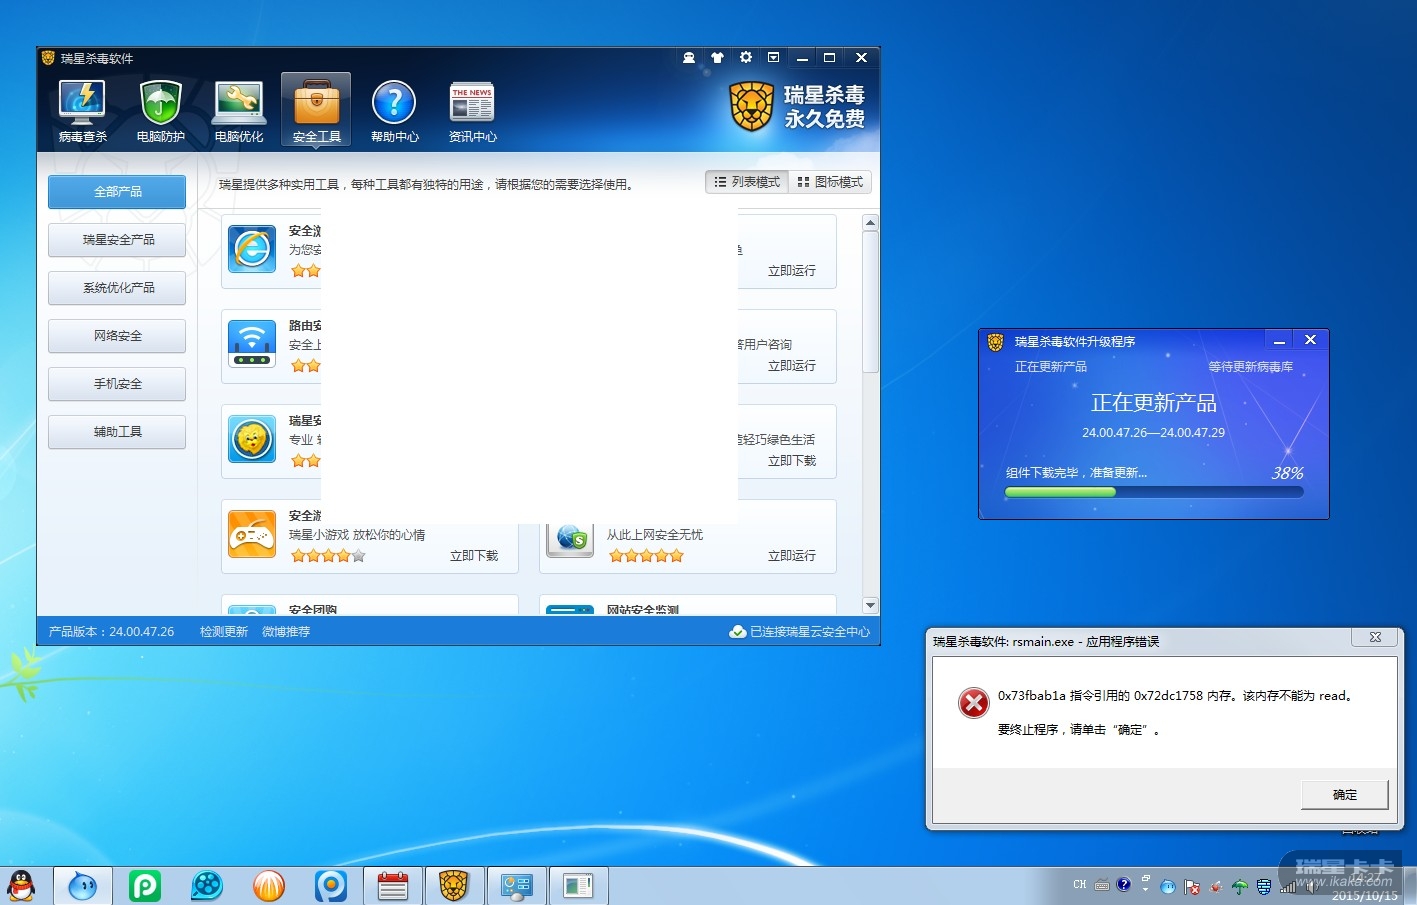Click 立即运行 for 从此上网安全无忧

click(x=792, y=556)
